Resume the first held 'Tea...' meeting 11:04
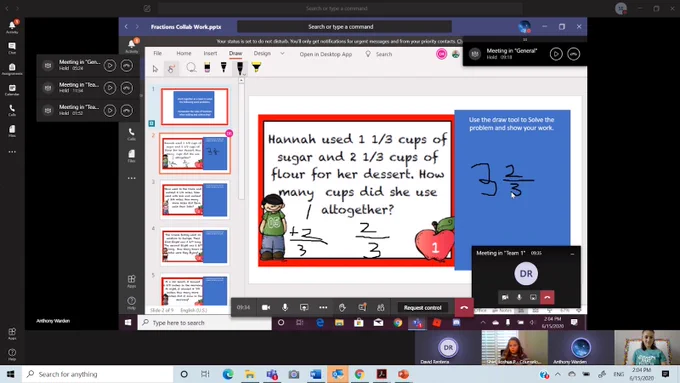Screen dimensions: 680x383 coord(110,88)
